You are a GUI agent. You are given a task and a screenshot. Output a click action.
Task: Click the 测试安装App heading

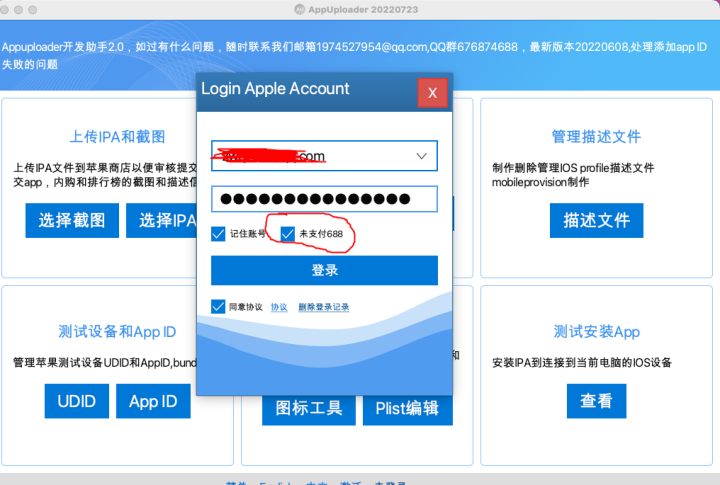pos(596,331)
